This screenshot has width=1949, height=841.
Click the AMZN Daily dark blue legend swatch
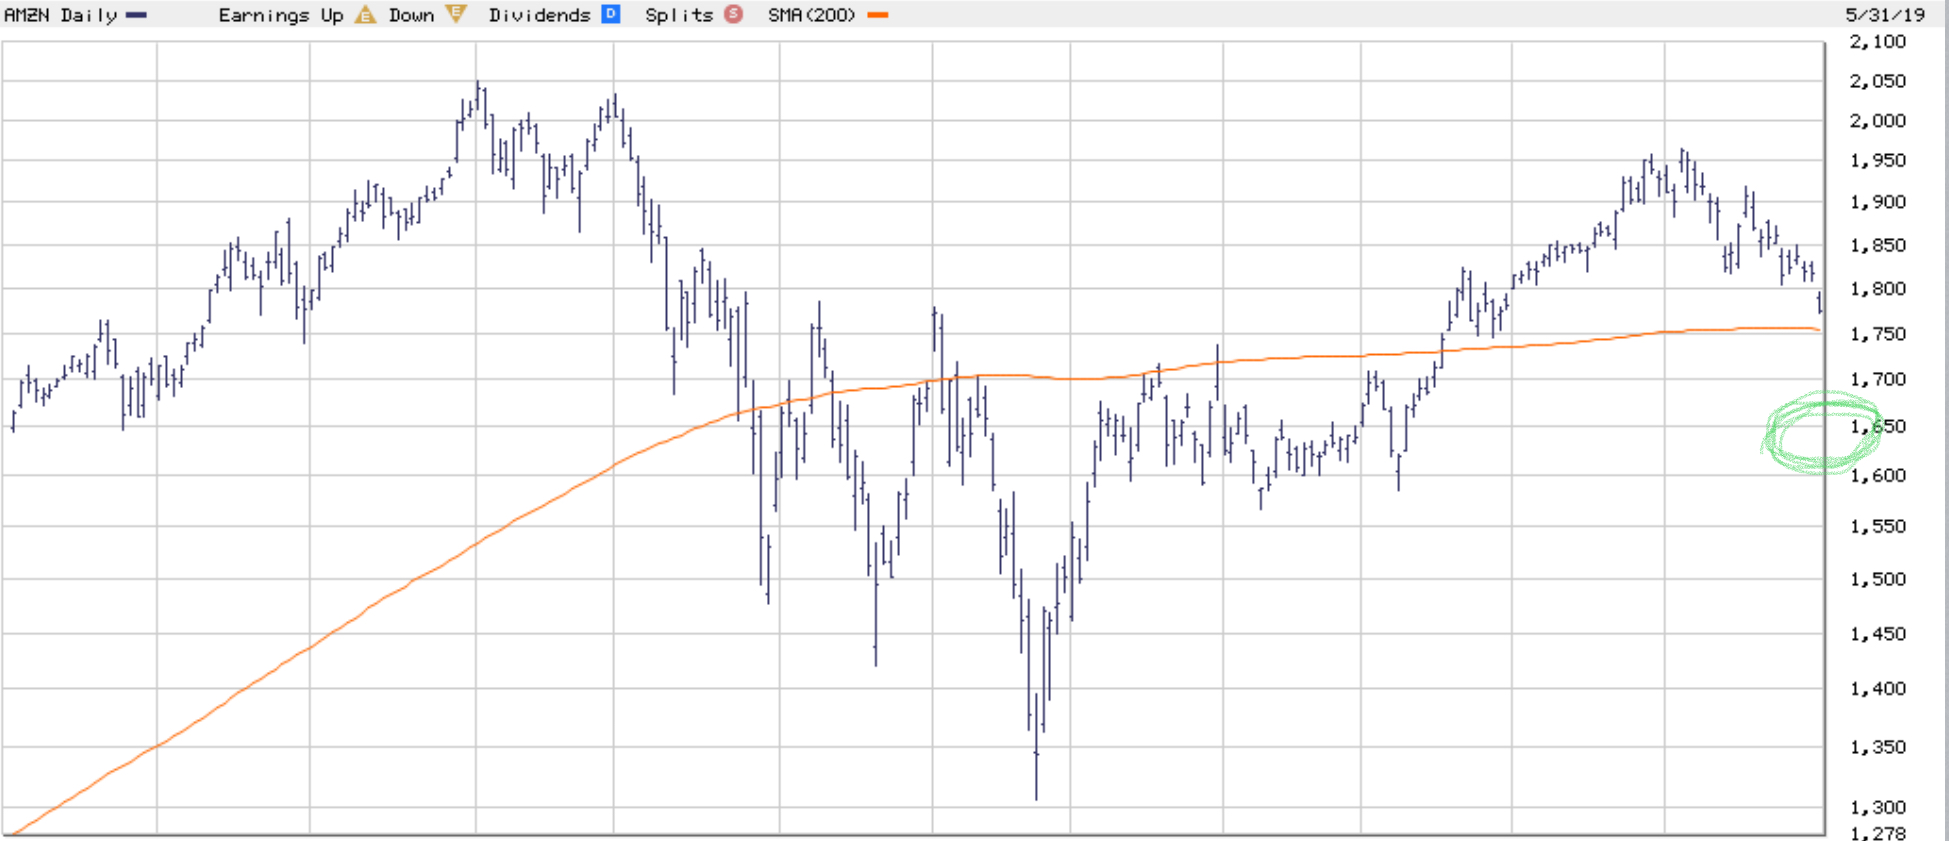(x=137, y=15)
